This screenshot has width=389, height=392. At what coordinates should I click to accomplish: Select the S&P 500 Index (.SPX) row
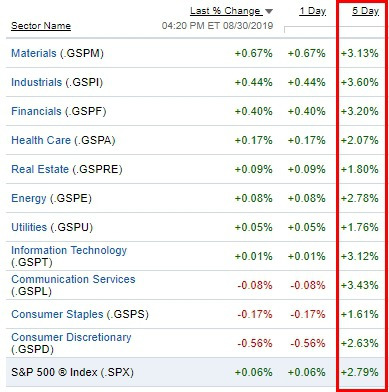click(x=195, y=372)
